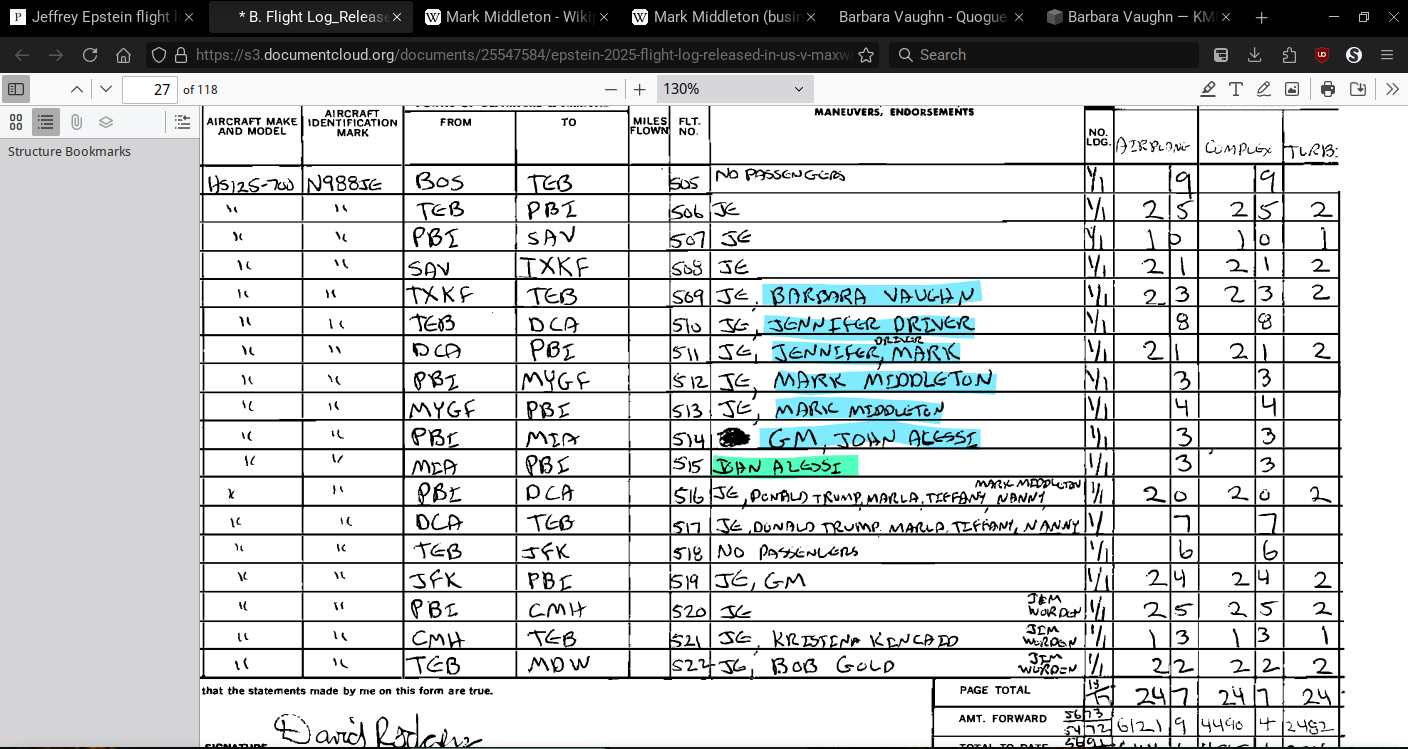Select the Text annotation tool
This screenshot has height=749, width=1408.
[1236, 89]
